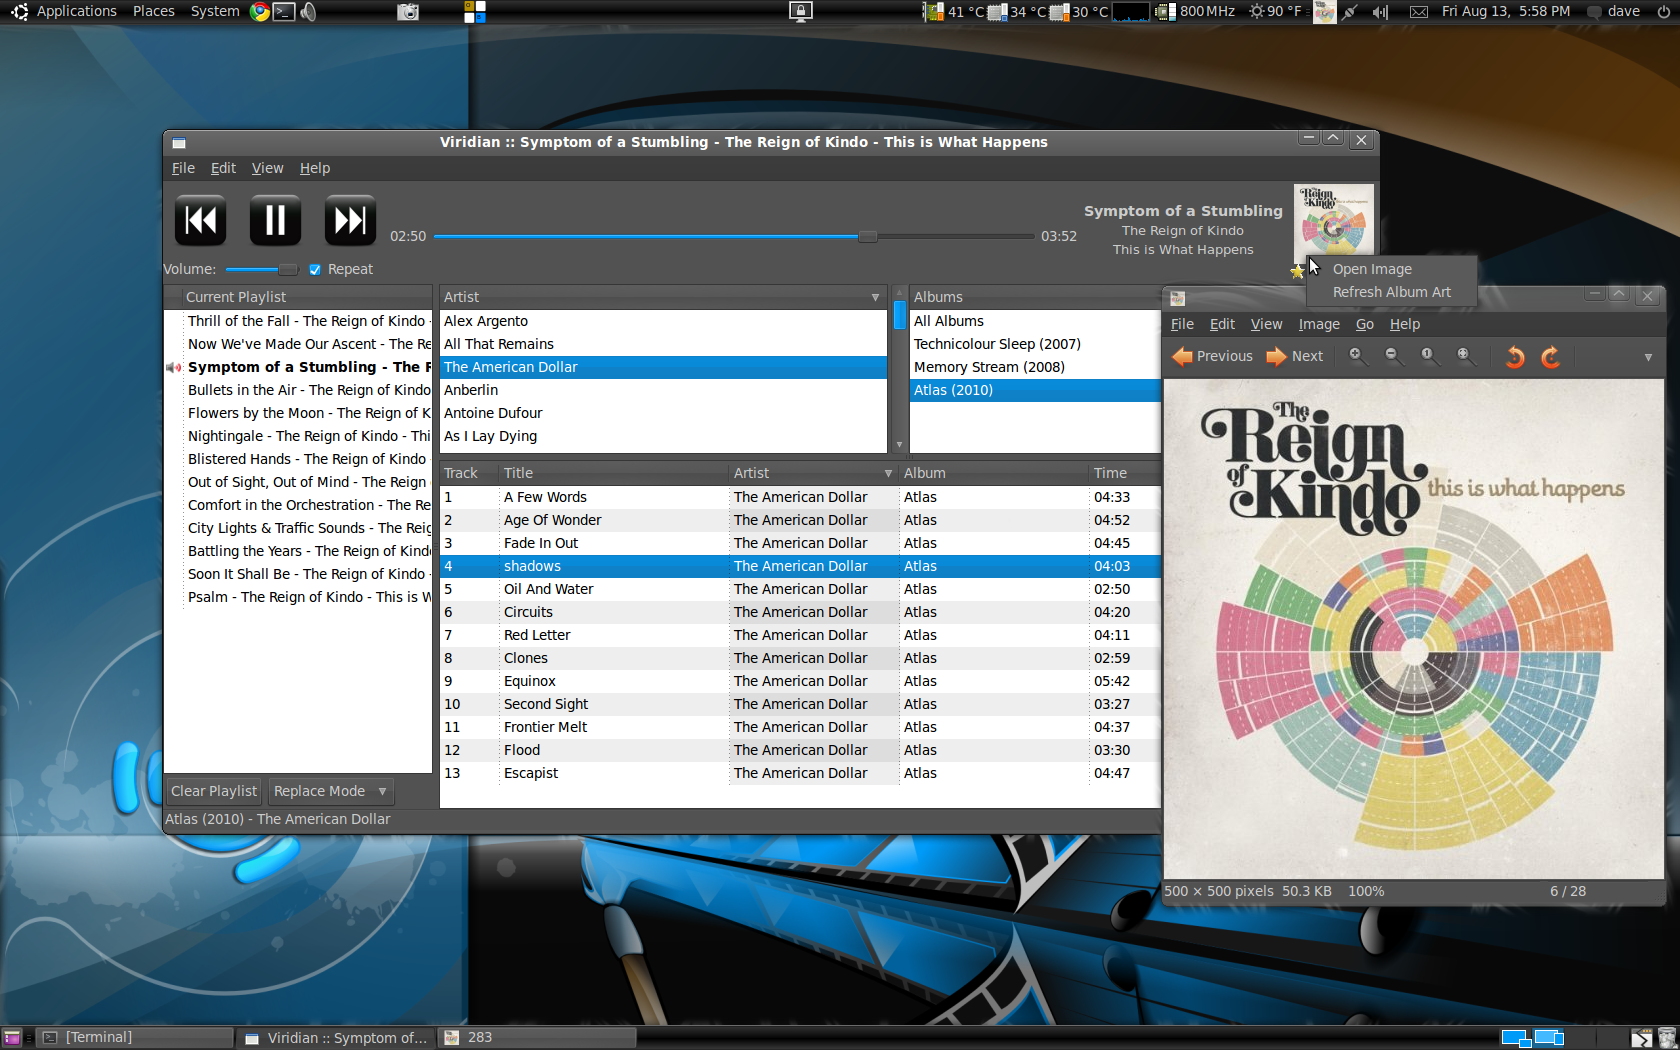Open Places menu in top panel
The image size is (1680, 1050).
153,12
